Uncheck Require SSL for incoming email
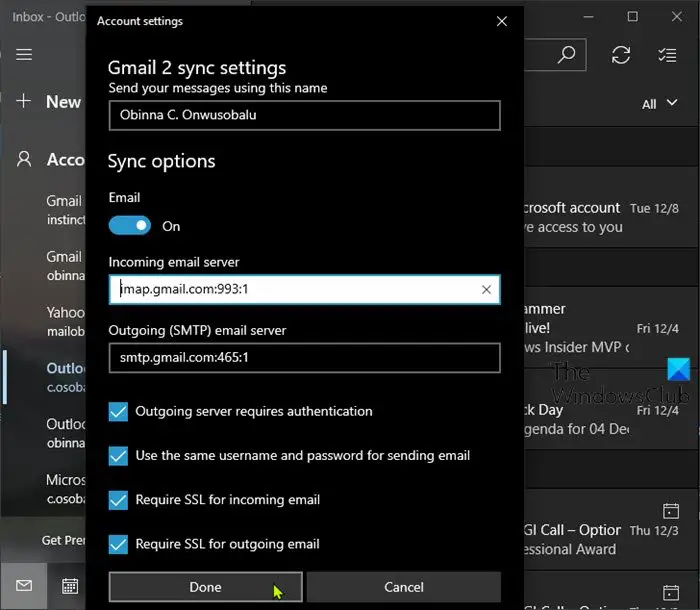 click(118, 500)
